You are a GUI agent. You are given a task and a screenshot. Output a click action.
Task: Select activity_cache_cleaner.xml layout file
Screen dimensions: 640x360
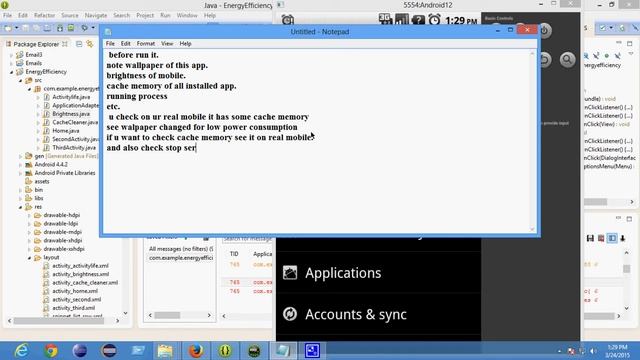(85, 282)
